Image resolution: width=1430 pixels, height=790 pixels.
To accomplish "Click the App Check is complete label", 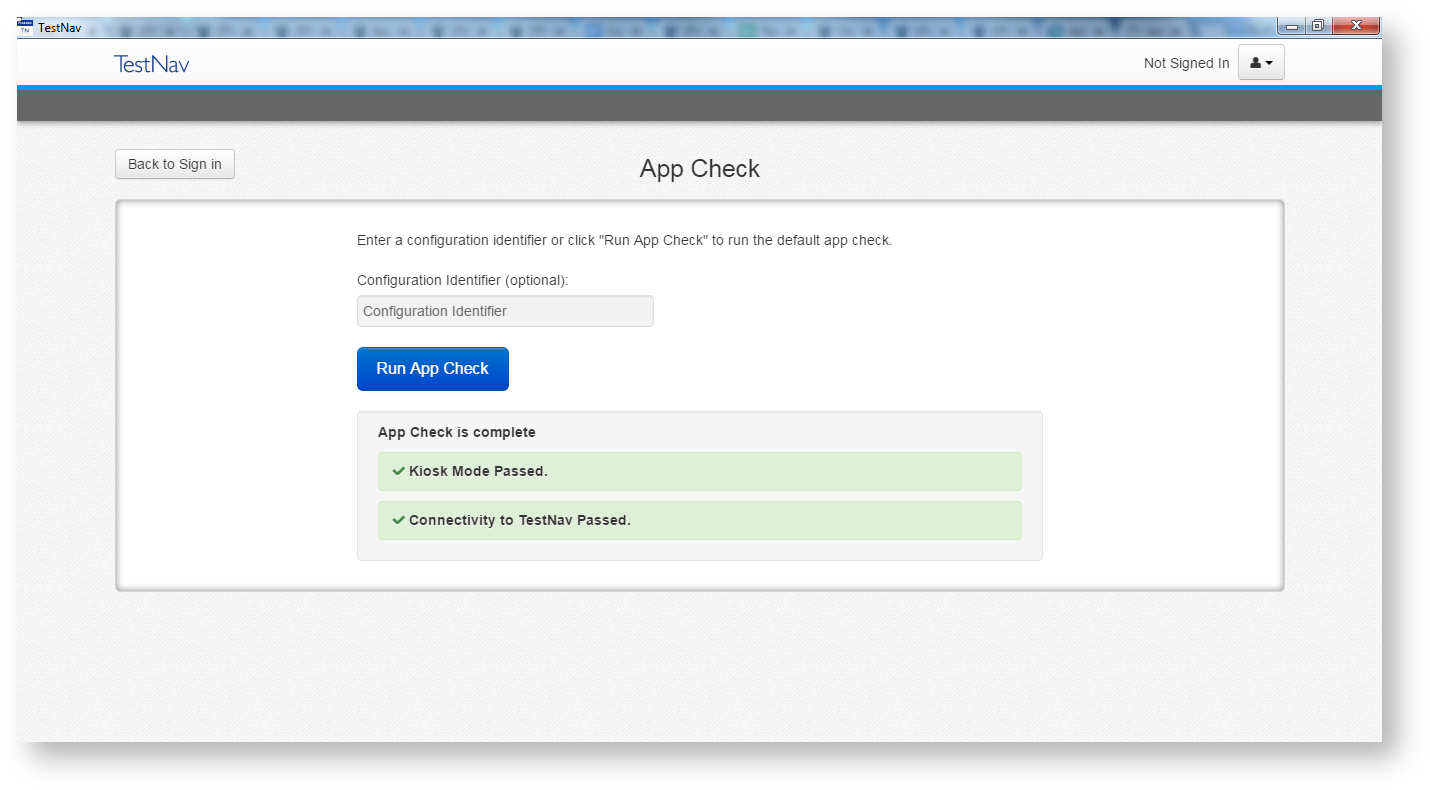I will click(x=456, y=432).
